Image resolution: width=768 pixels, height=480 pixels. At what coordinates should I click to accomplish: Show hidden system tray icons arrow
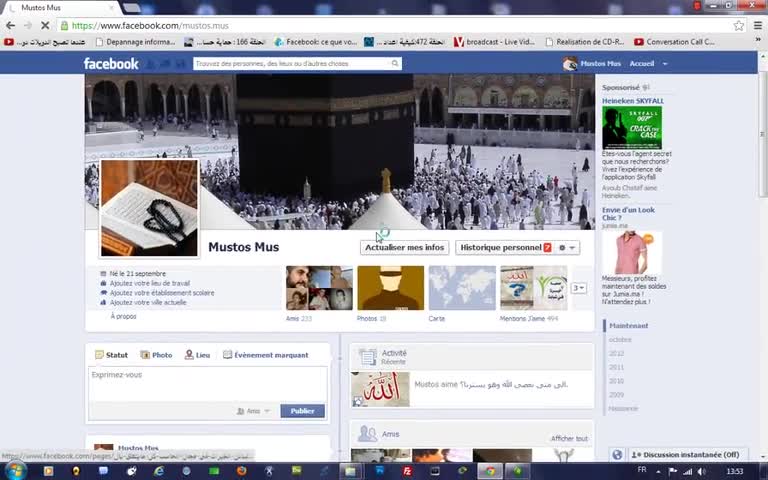[658, 471]
